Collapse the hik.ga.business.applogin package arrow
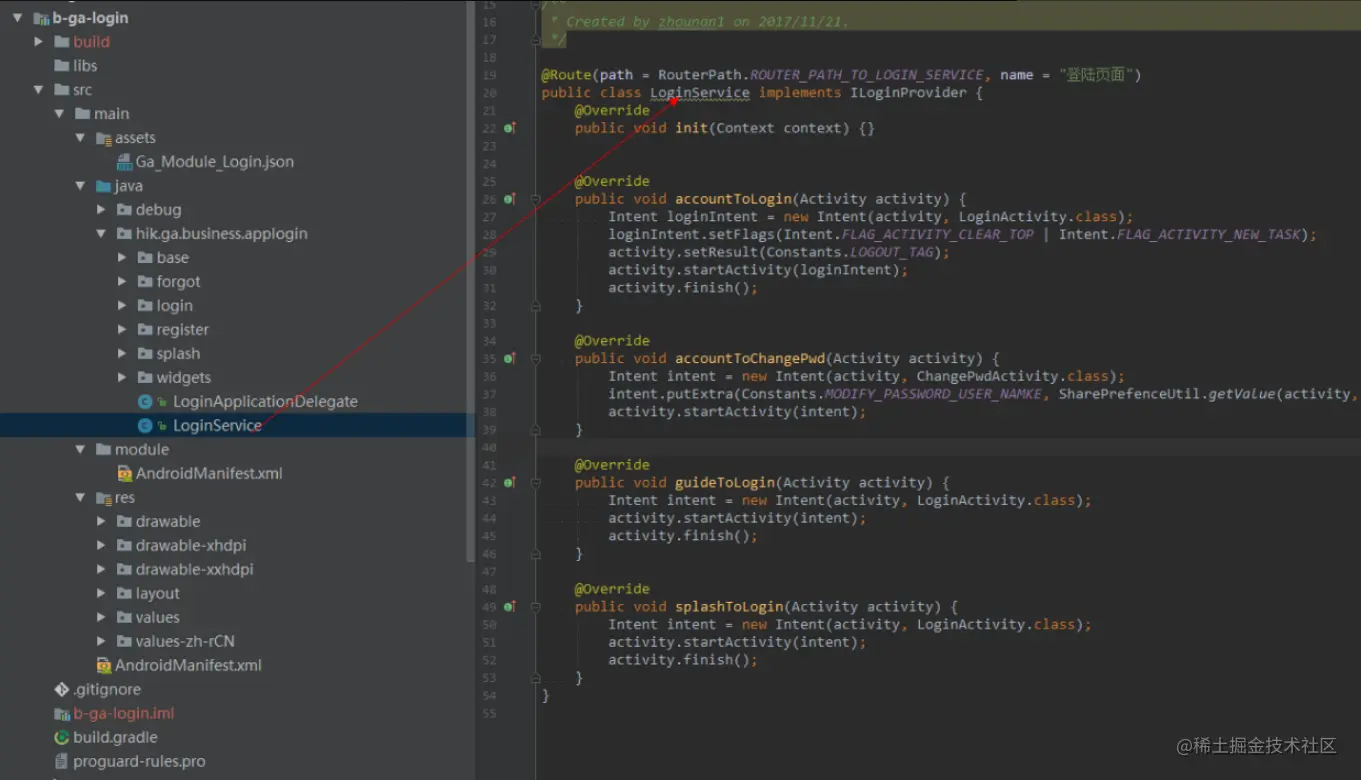The height and width of the screenshot is (780, 1361). click(x=101, y=234)
